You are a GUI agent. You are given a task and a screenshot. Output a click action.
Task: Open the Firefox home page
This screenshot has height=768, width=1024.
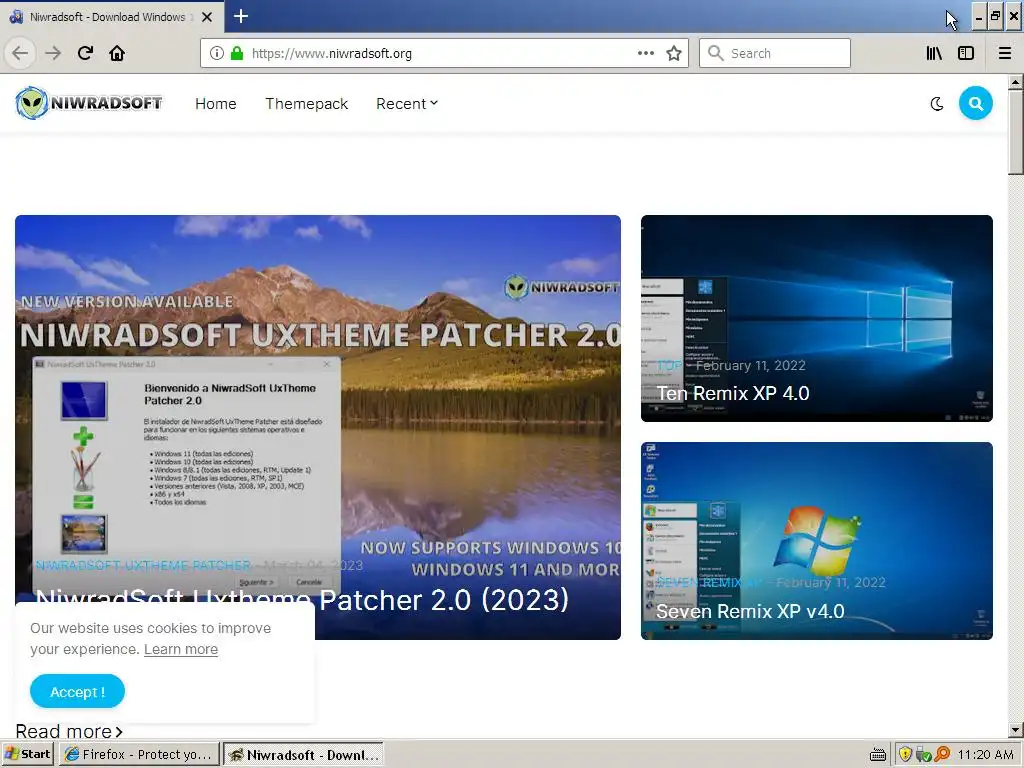117,53
